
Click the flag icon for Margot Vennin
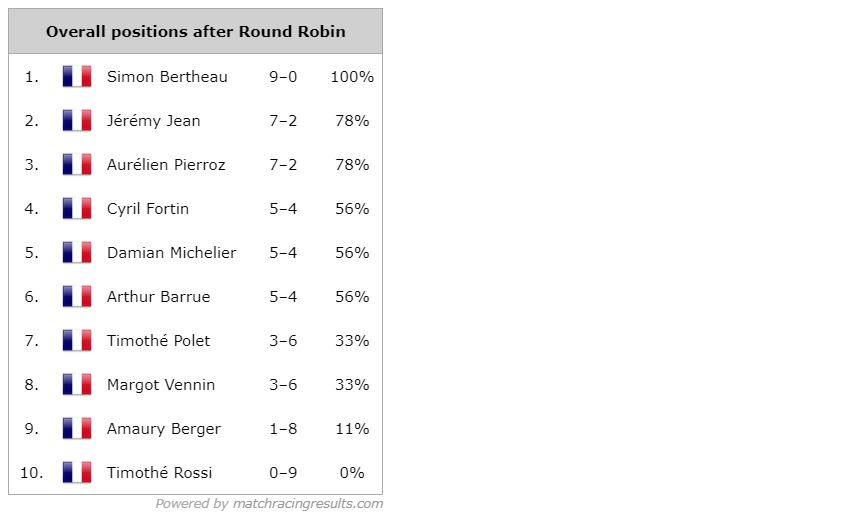[77, 384]
